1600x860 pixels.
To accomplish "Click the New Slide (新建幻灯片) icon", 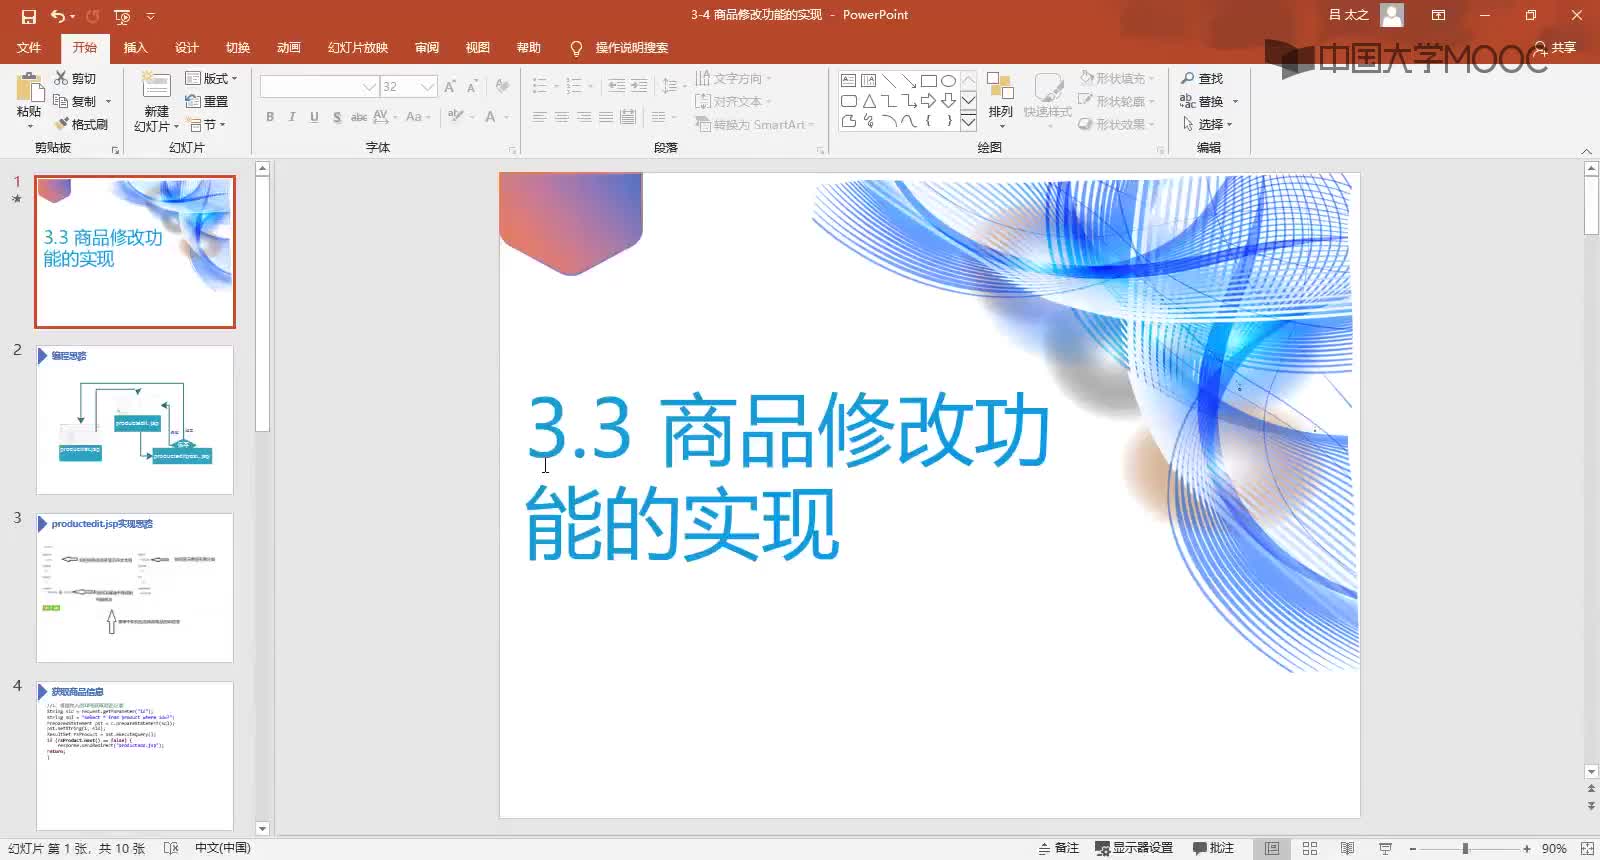I will click(156, 85).
